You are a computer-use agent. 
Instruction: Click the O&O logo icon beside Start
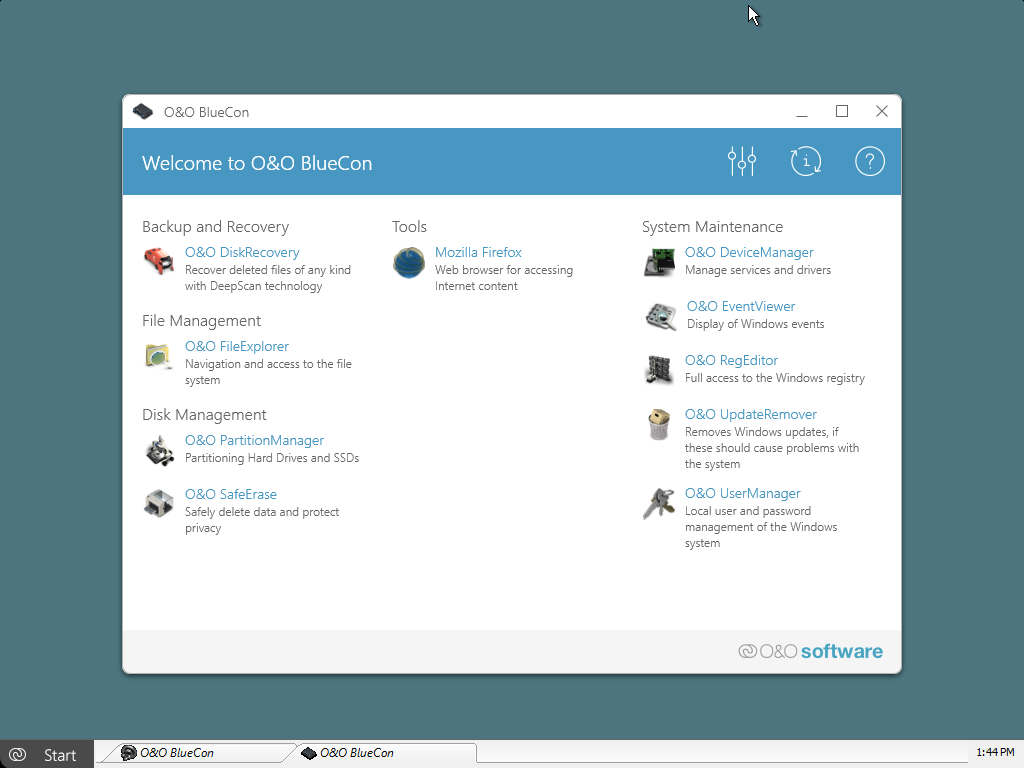[17, 755]
